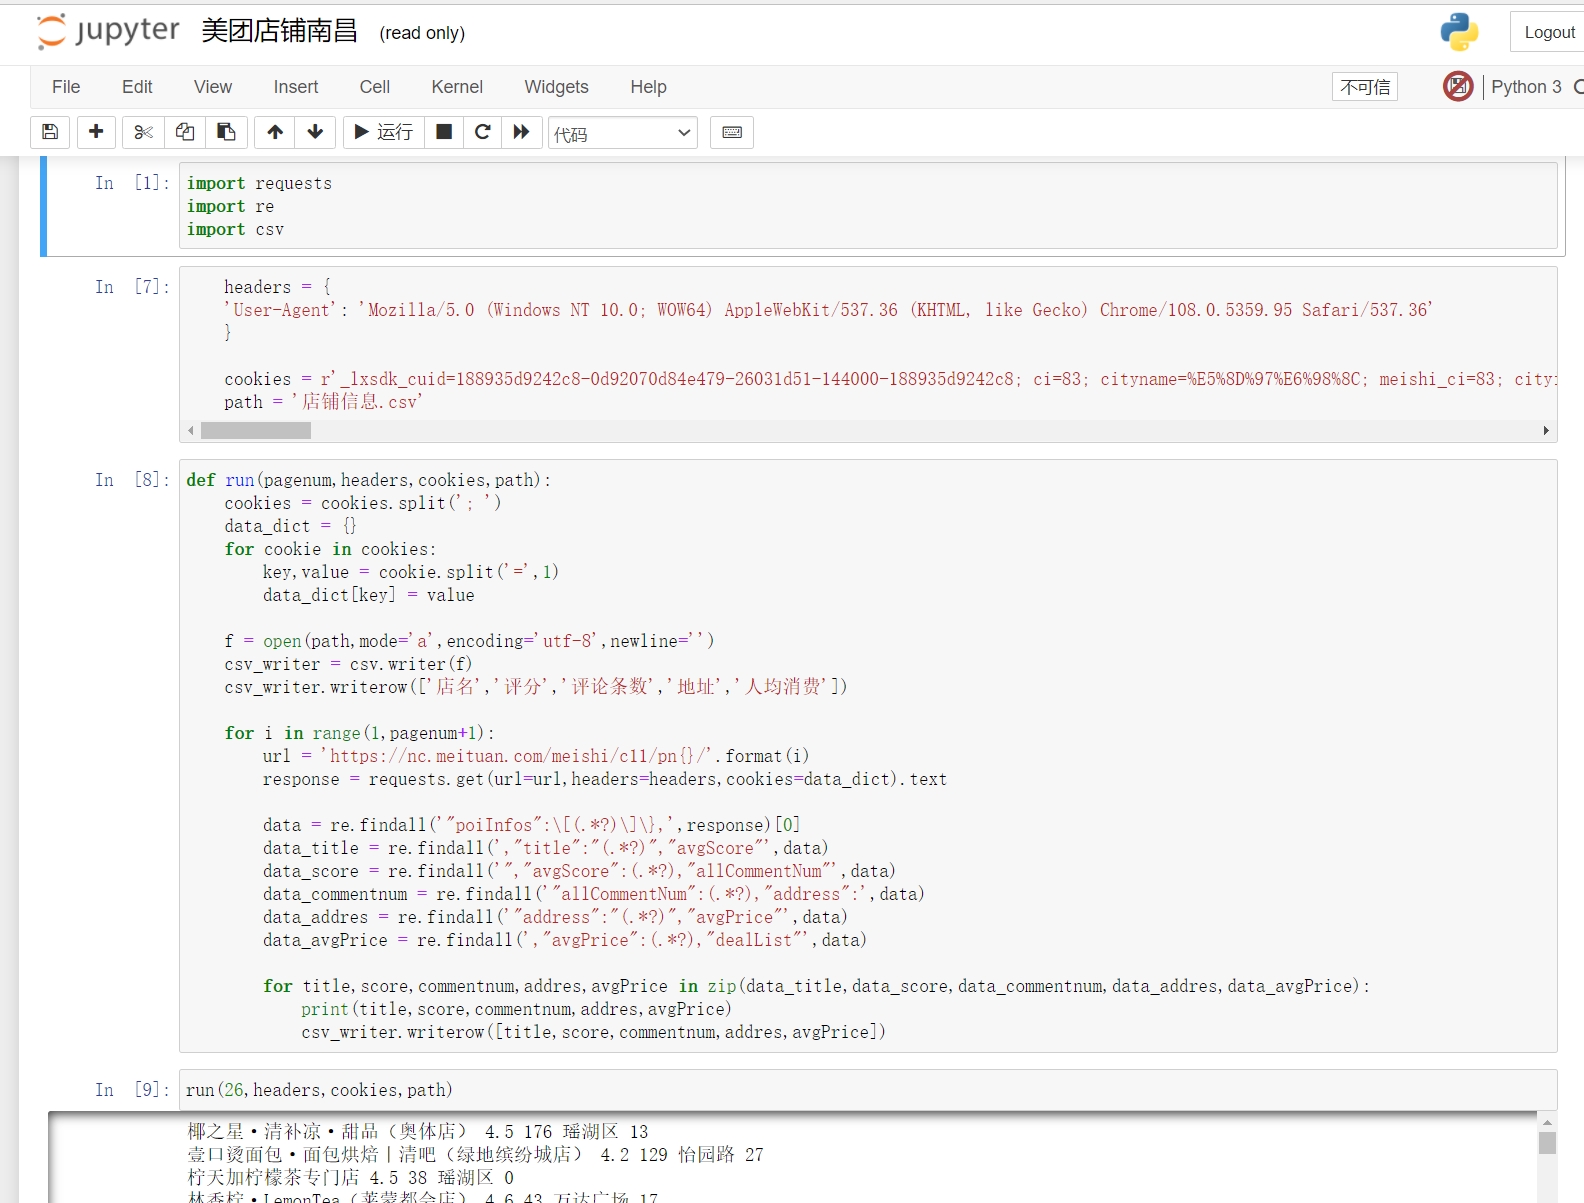
Task: Open the Insert menu
Action: 296,87
